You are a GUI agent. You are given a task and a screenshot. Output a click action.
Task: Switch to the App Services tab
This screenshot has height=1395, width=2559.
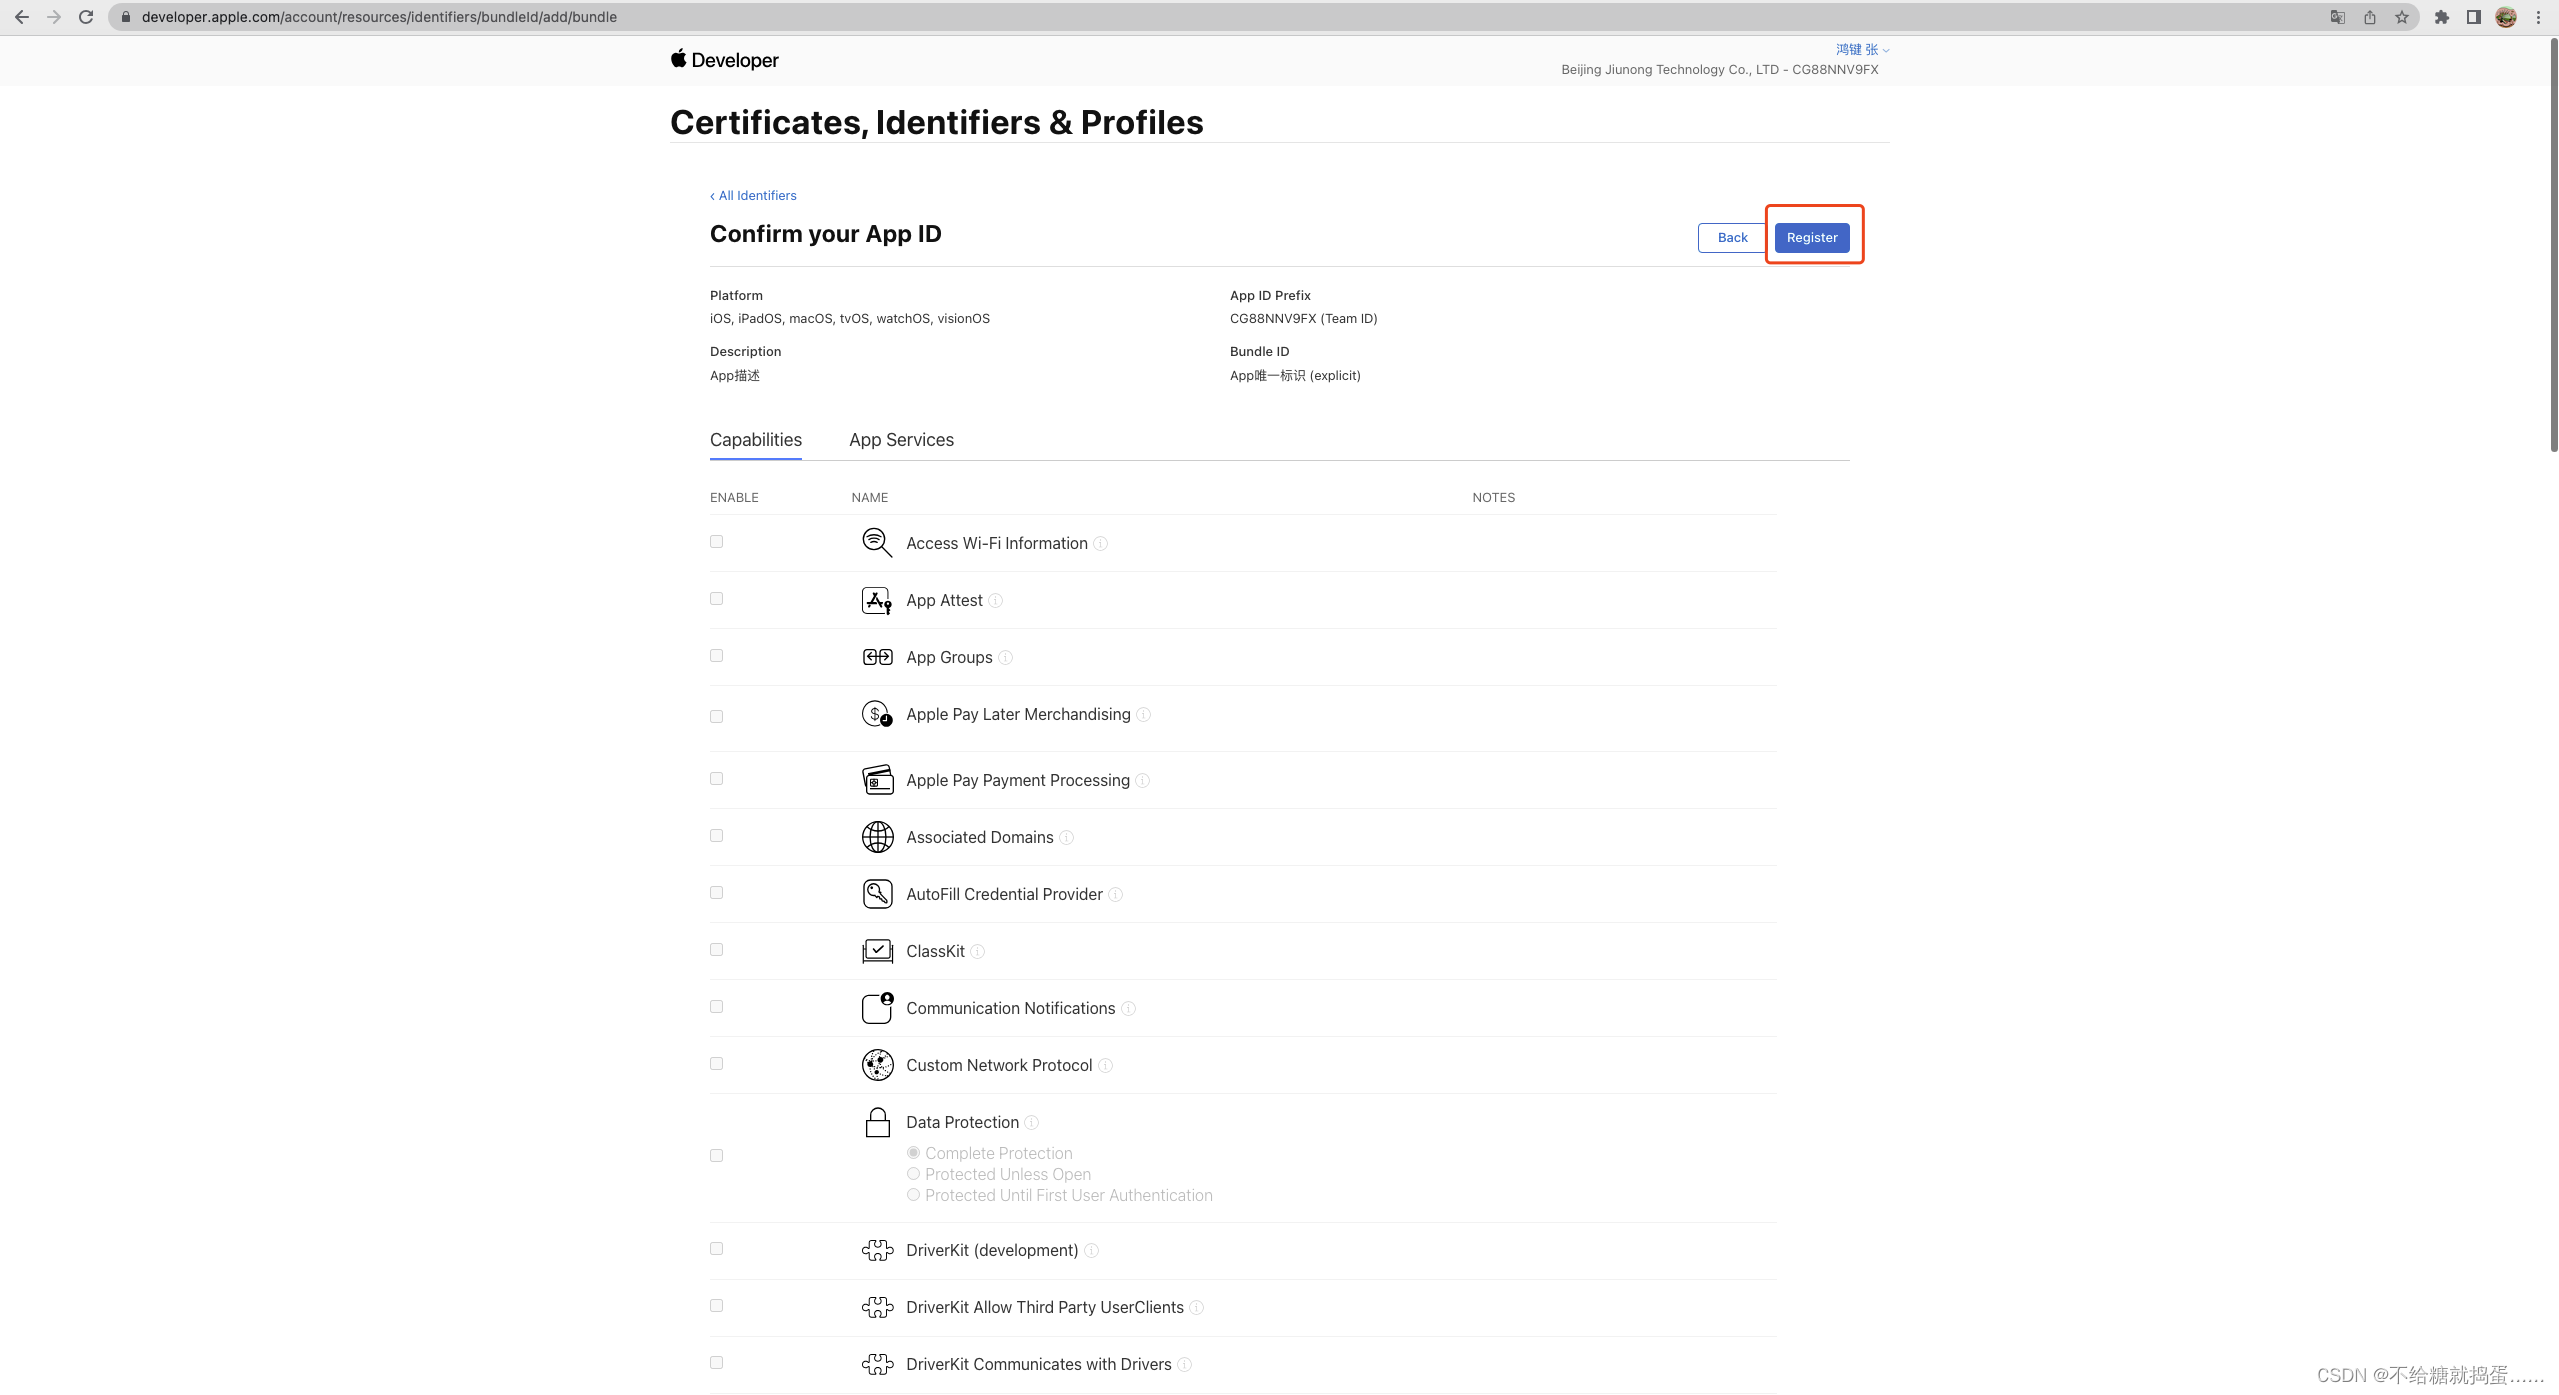[901, 440]
